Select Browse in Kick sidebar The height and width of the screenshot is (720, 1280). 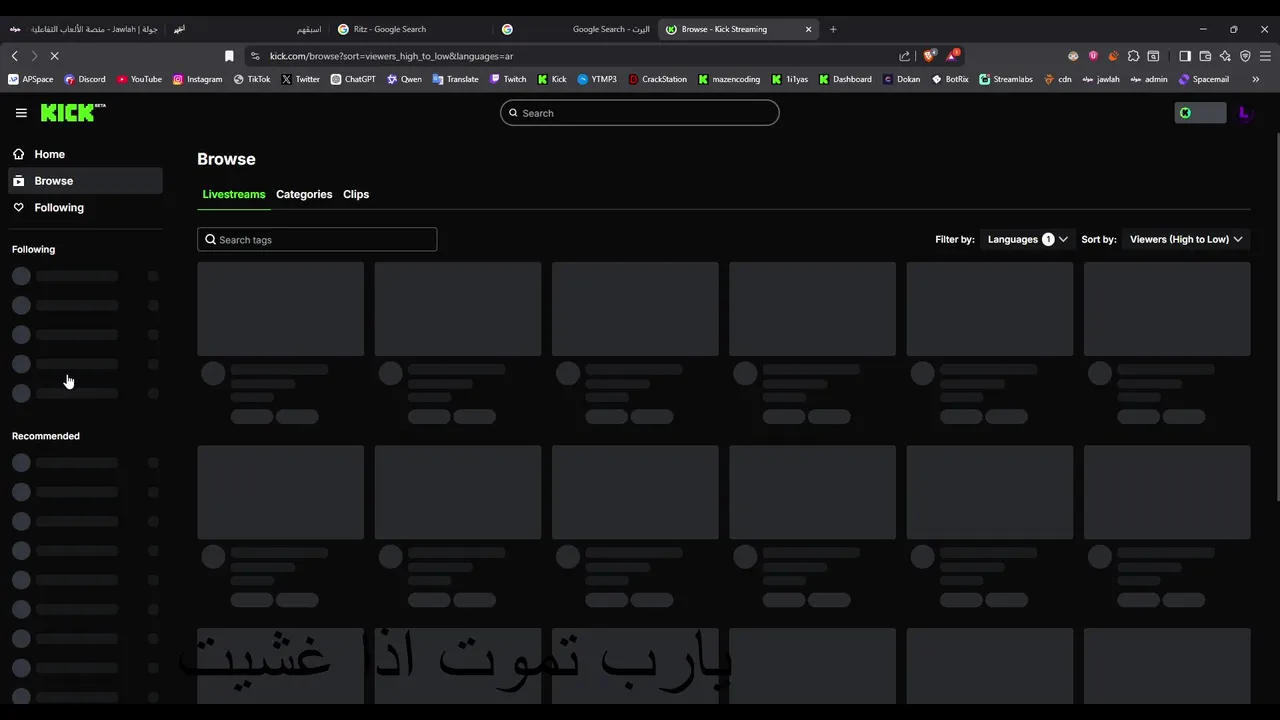click(x=85, y=181)
